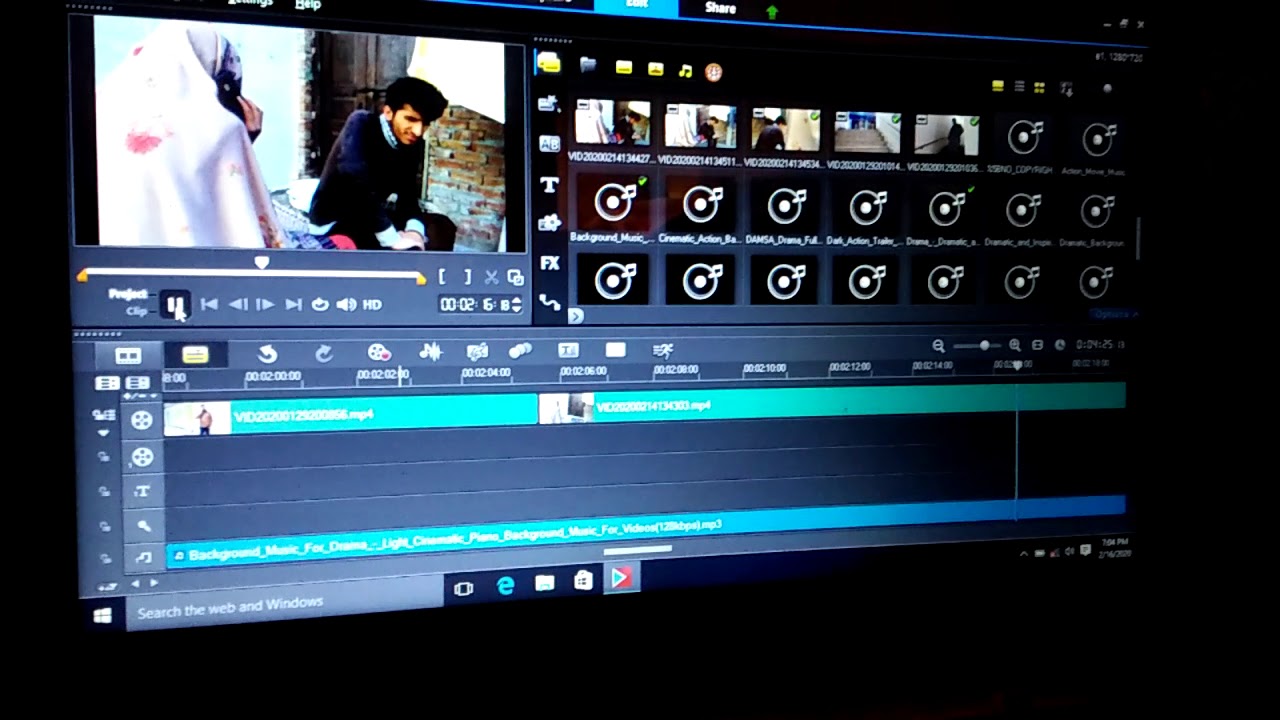
Task: Open the Path library
Action: [549, 301]
